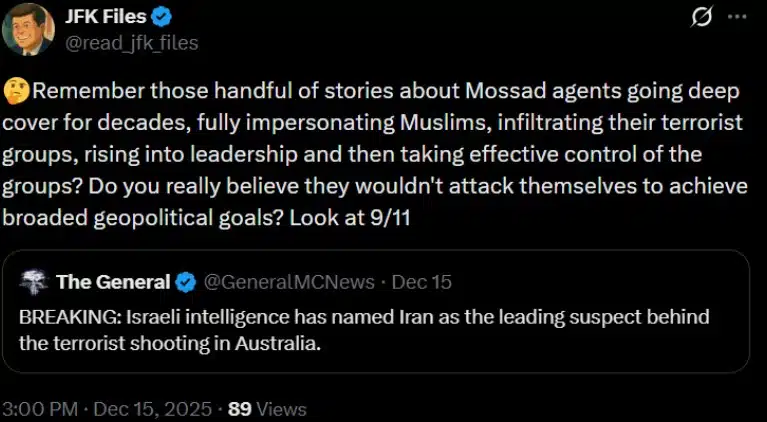Click the thinking face emoji
Screen dimensions: 767x422
click(17, 92)
